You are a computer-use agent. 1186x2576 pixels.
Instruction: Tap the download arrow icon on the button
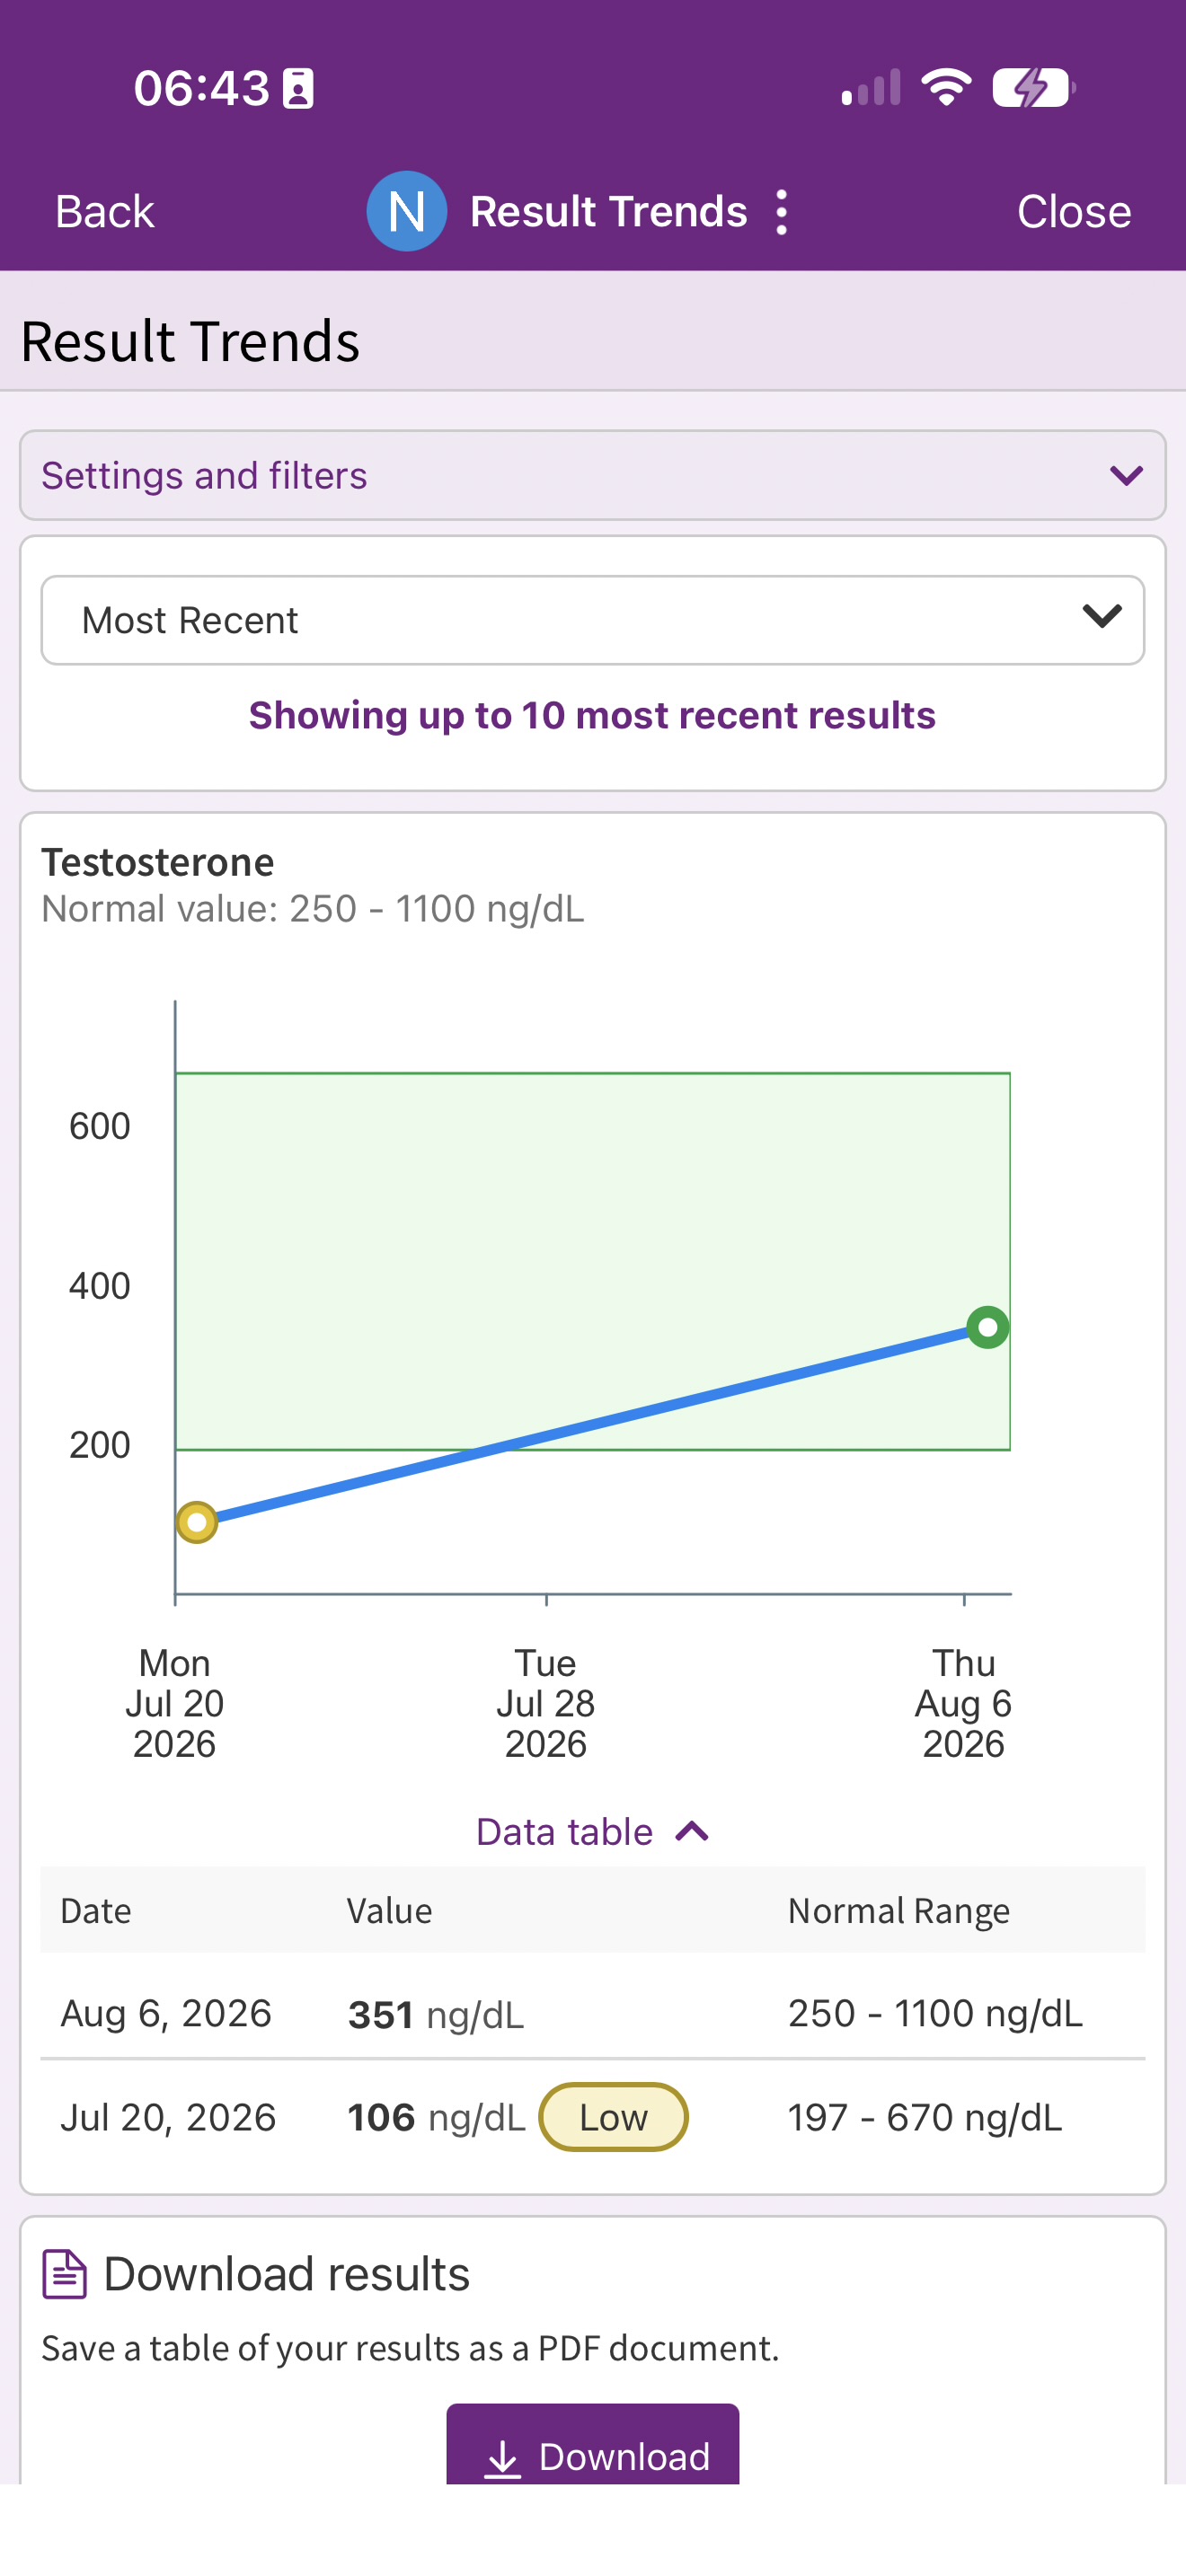[503, 2459]
